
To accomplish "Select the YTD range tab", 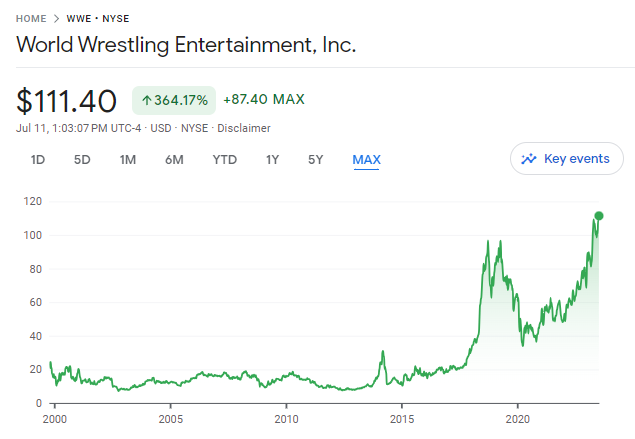I will pos(225,160).
